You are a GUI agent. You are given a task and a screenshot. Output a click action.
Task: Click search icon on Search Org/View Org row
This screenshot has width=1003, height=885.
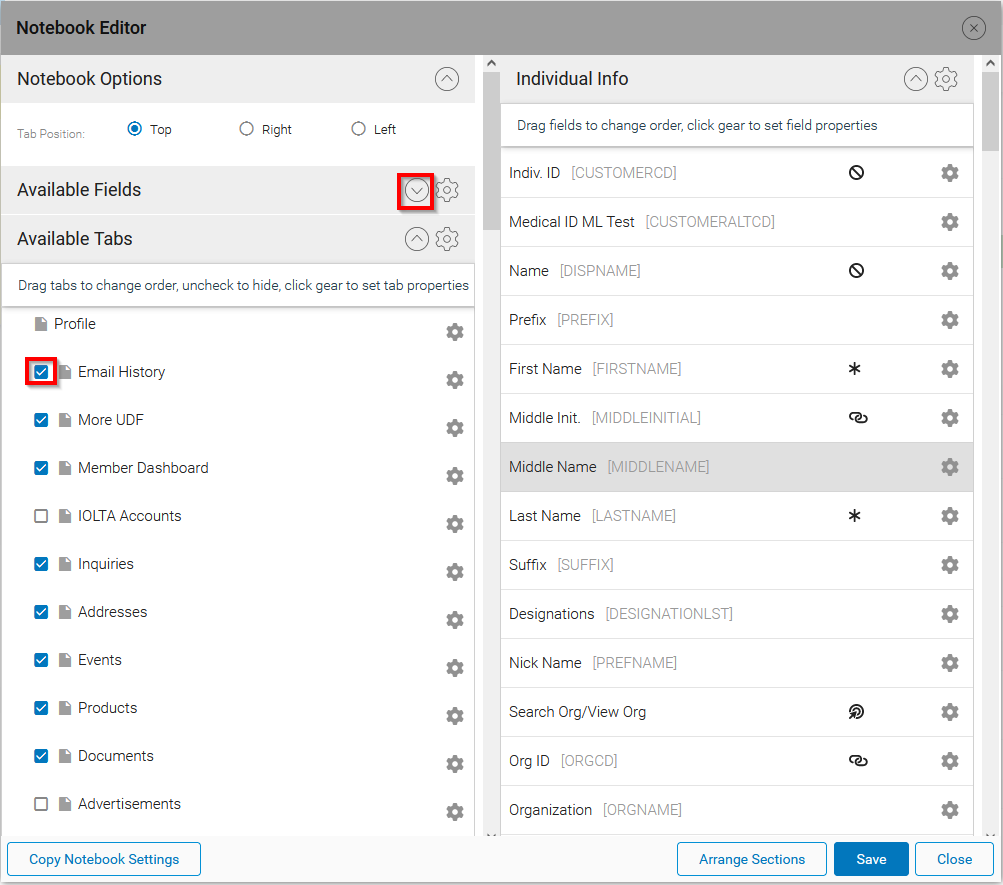click(x=857, y=712)
